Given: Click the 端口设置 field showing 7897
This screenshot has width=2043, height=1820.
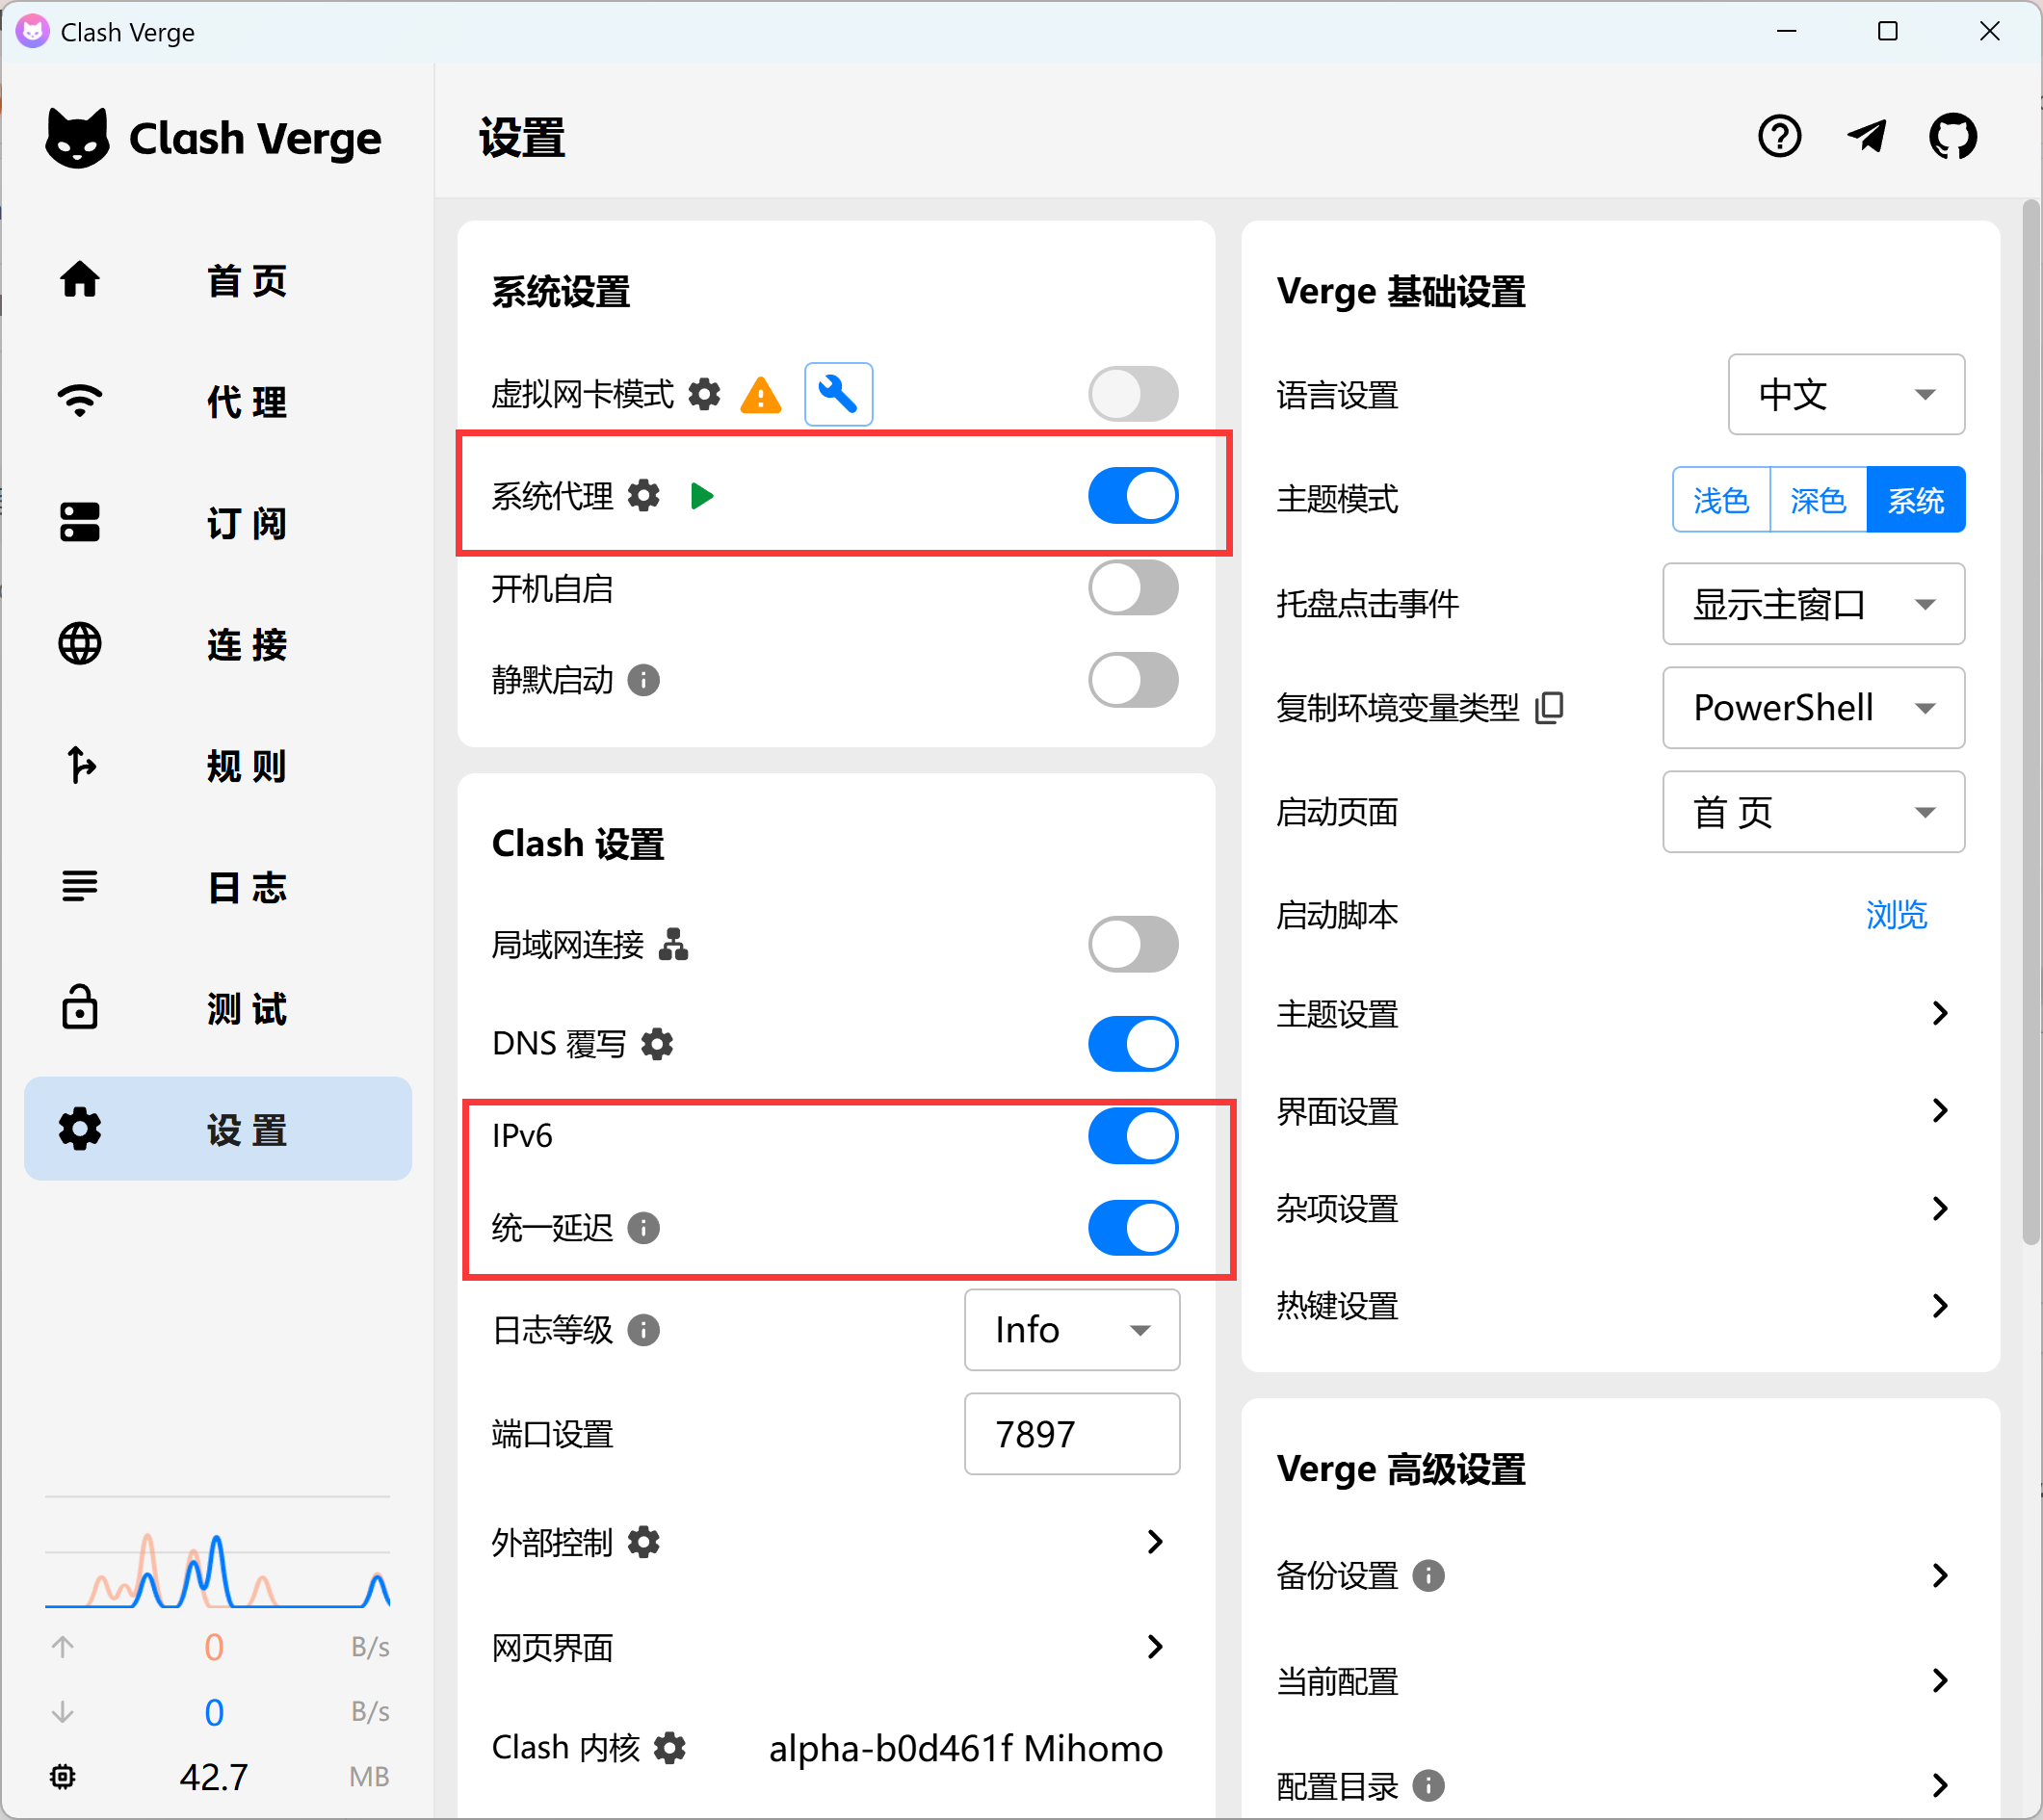Looking at the screenshot, I should click(x=1071, y=1434).
